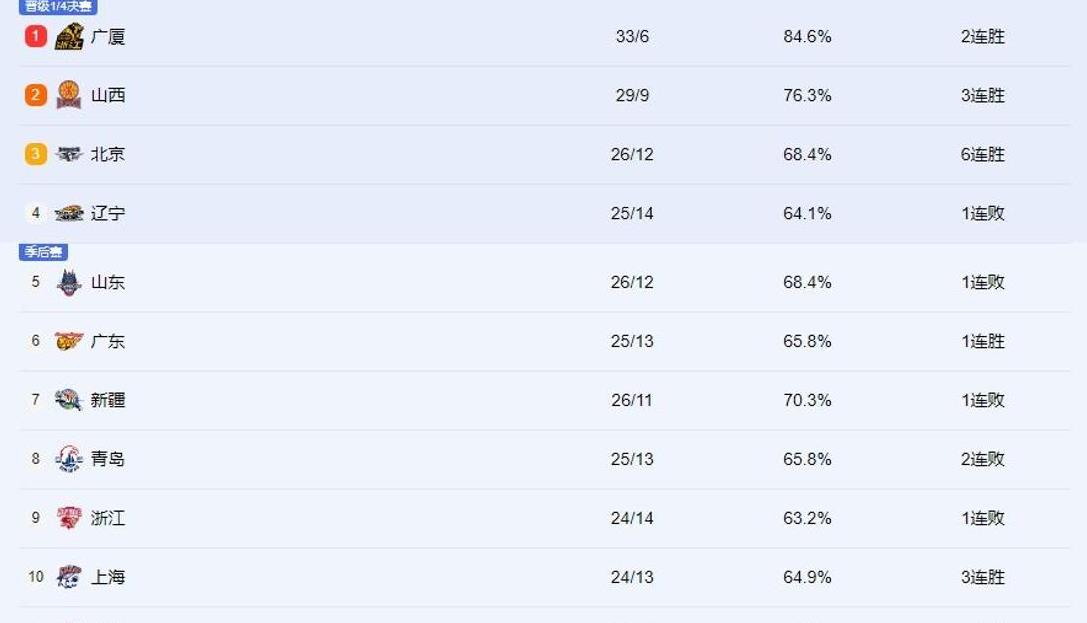Viewport: 1087px width, 623px height.
Task: Click the red rank 1 badge
Action: click(x=36, y=36)
